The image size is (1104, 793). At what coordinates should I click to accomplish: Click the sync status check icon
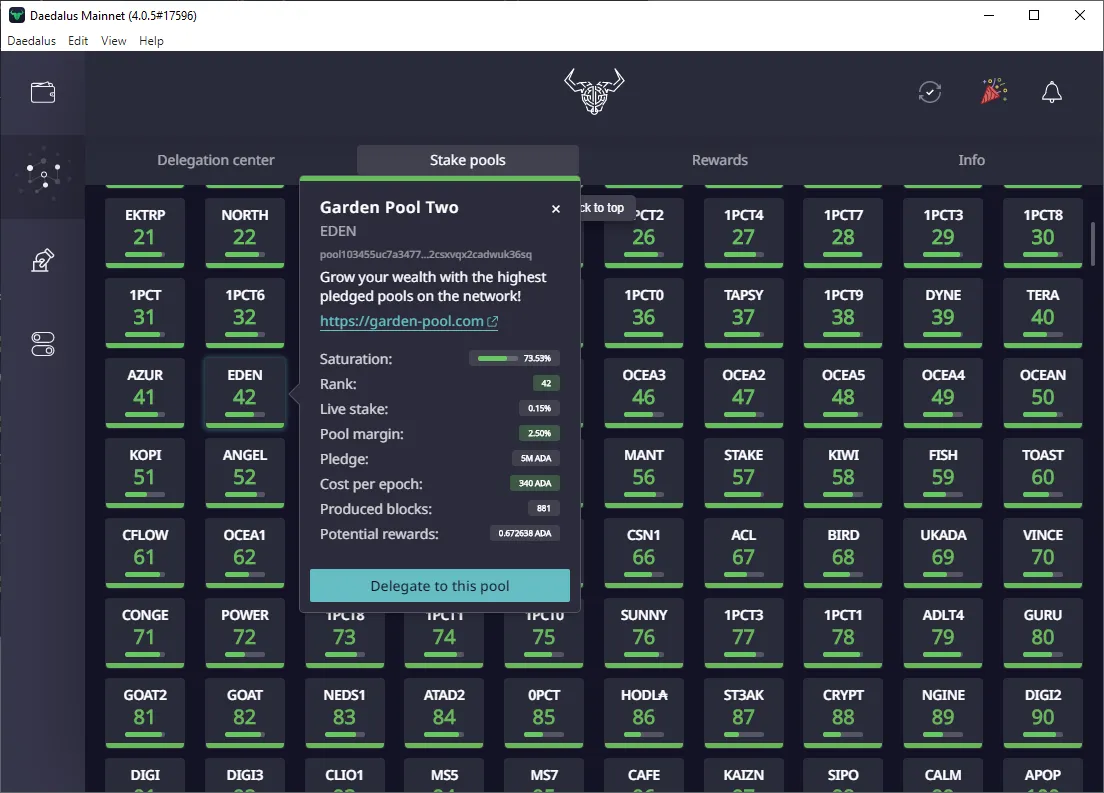click(x=929, y=92)
